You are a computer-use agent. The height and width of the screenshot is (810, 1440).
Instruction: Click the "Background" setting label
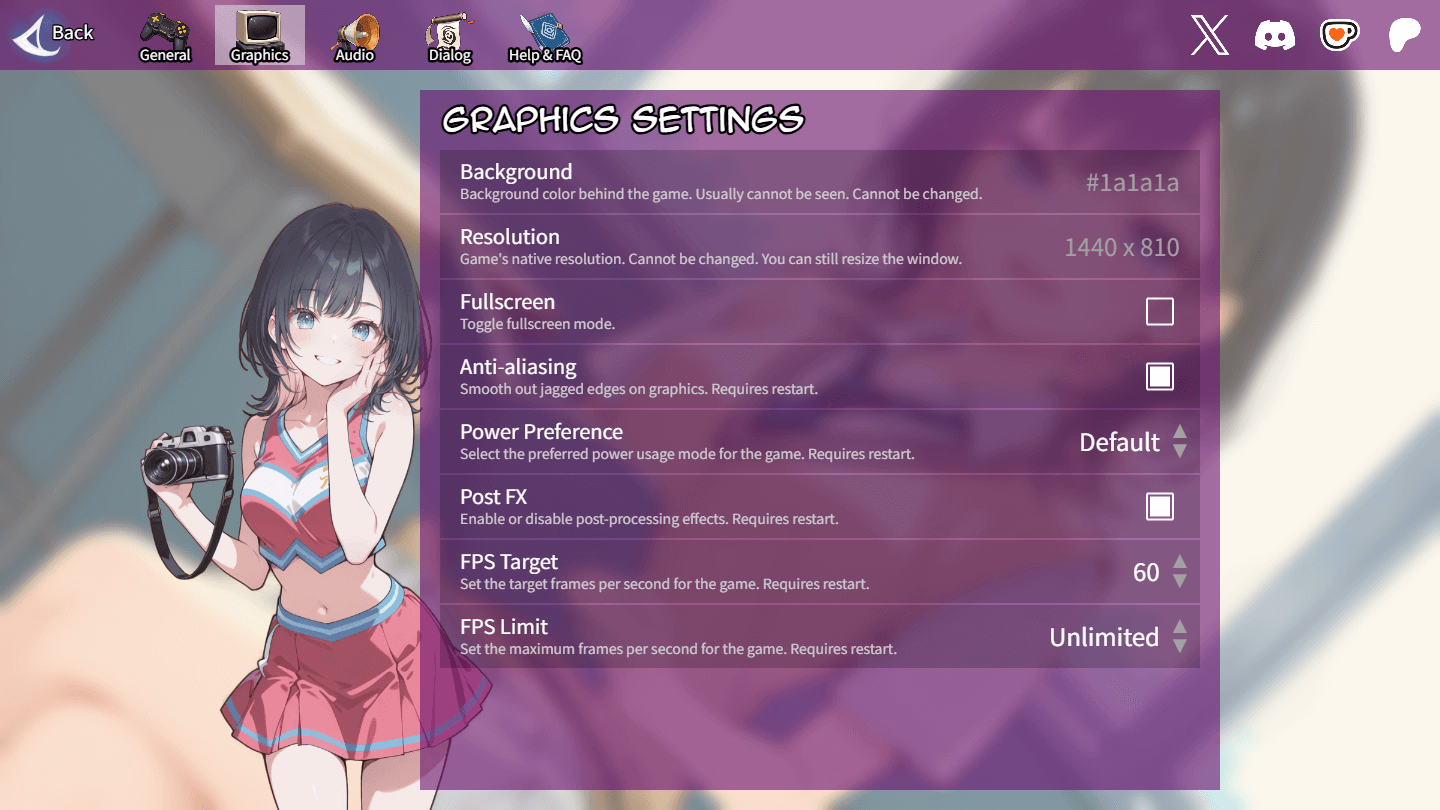[x=516, y=172]
